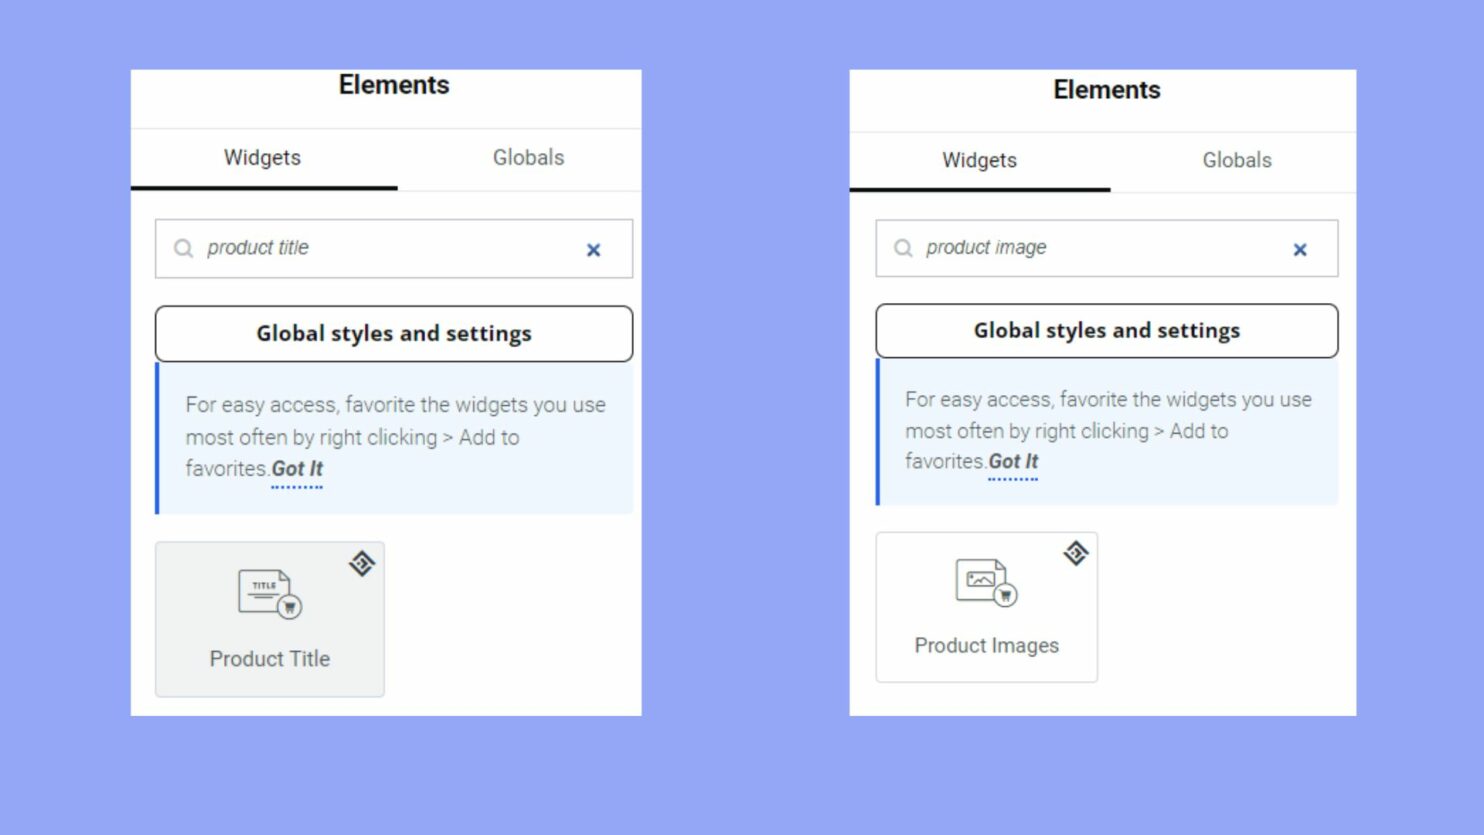Click Got It in the right panel notice
The image size is (1484, 835).
click(x=1012, y=461)
